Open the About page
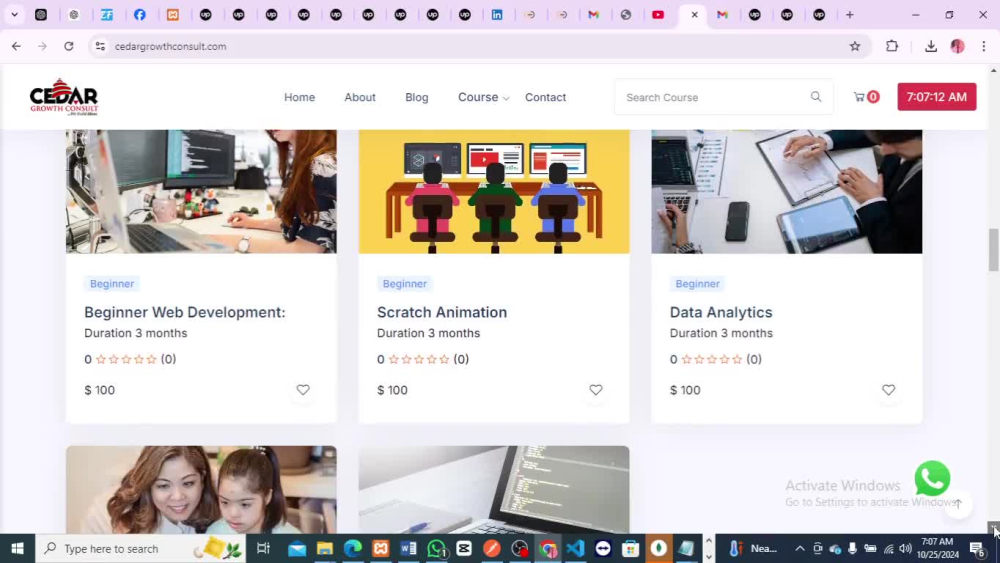This screenshot has width=1000, height=563. [x=360, y=97]
